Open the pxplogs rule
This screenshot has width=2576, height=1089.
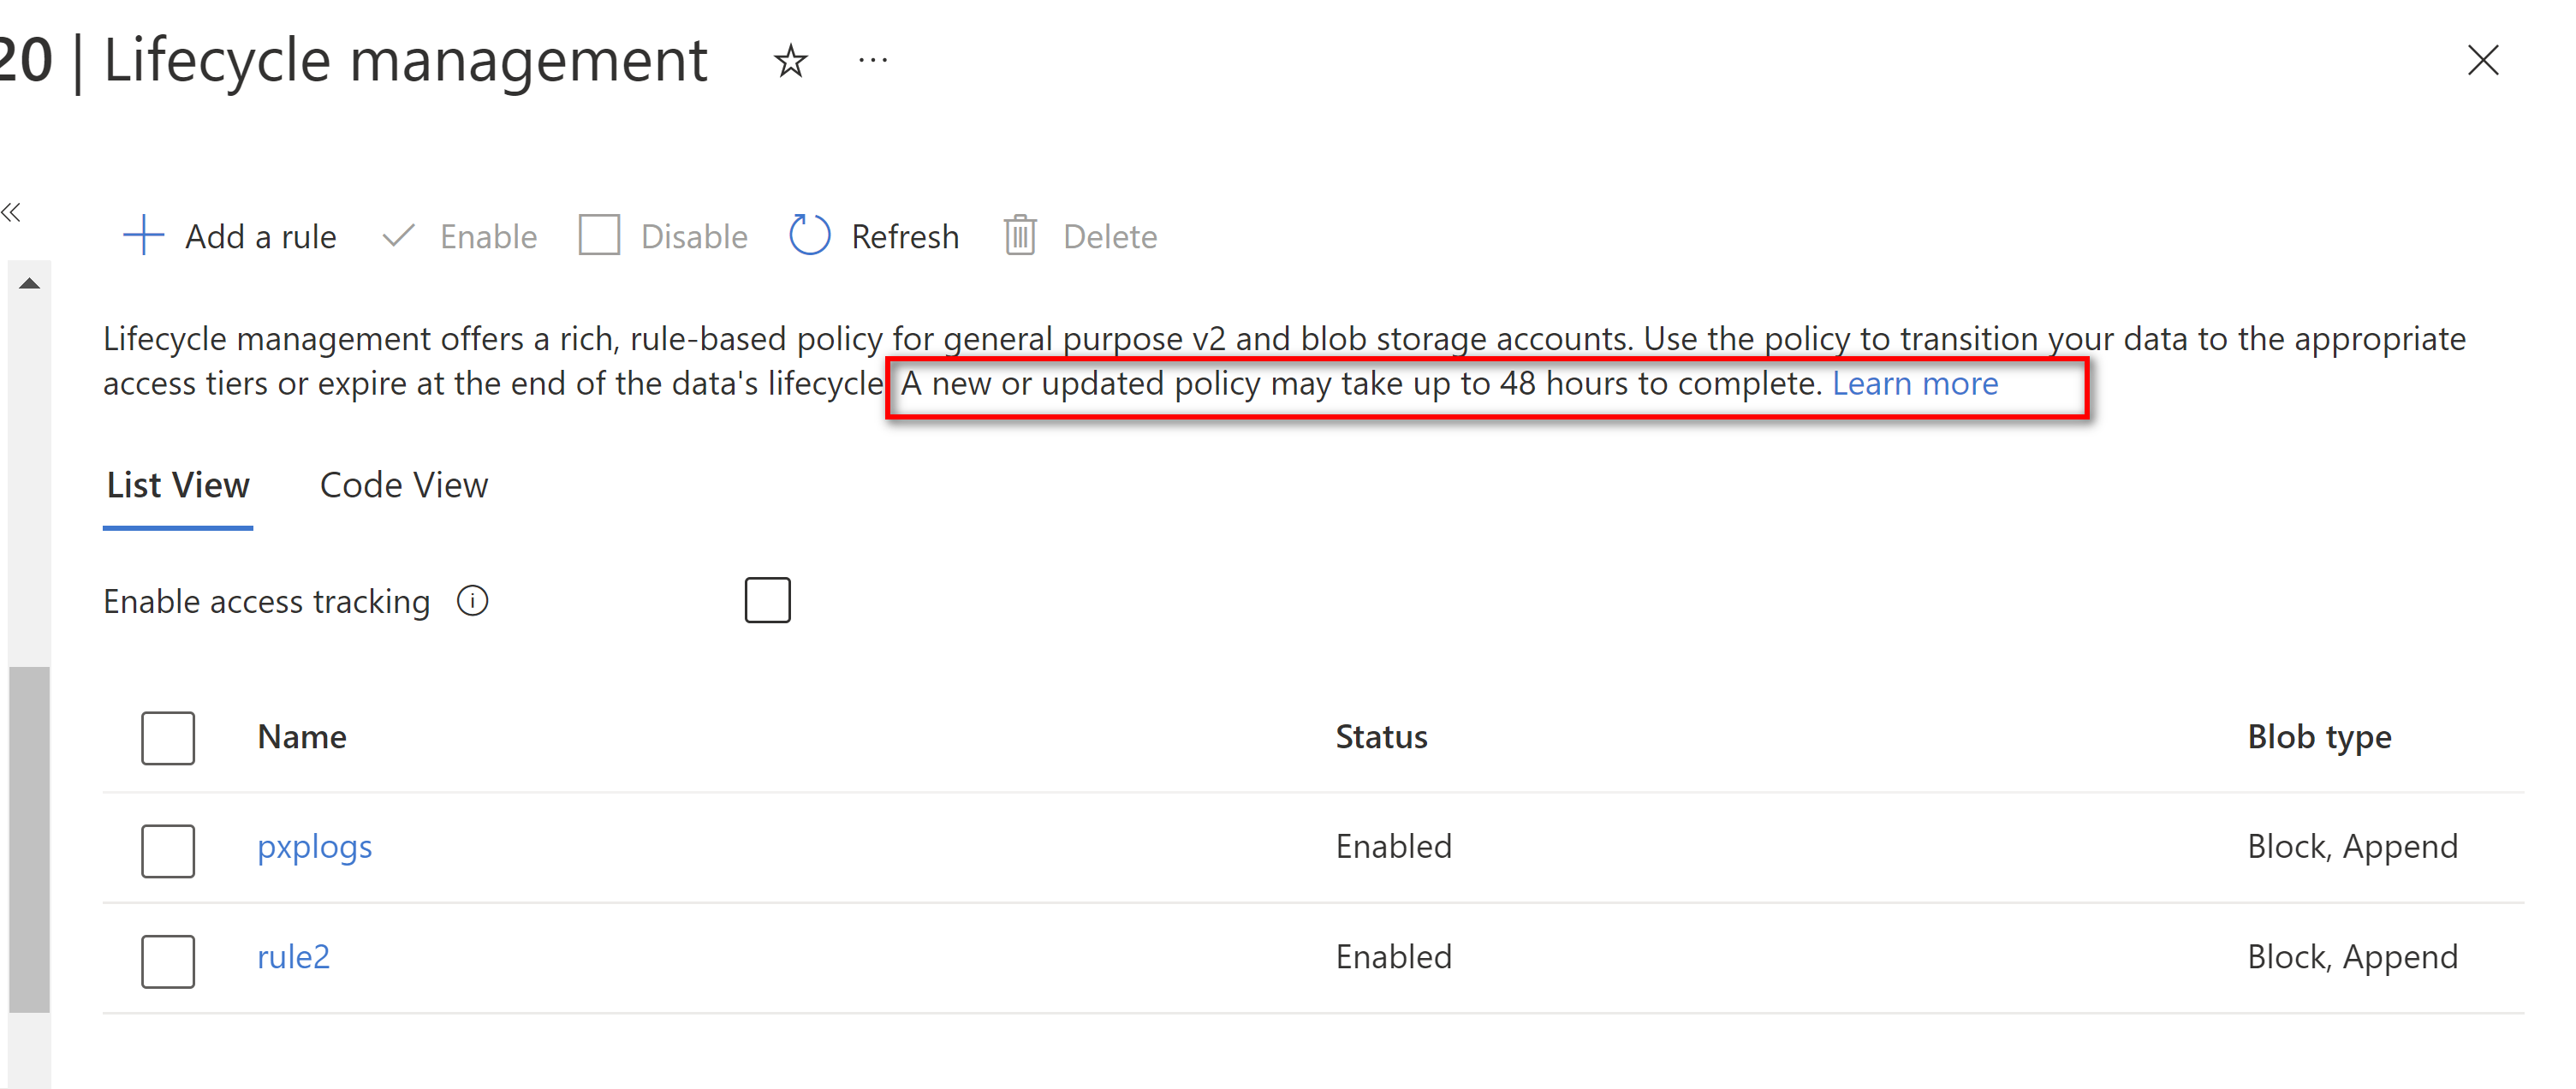click(314, 846)
